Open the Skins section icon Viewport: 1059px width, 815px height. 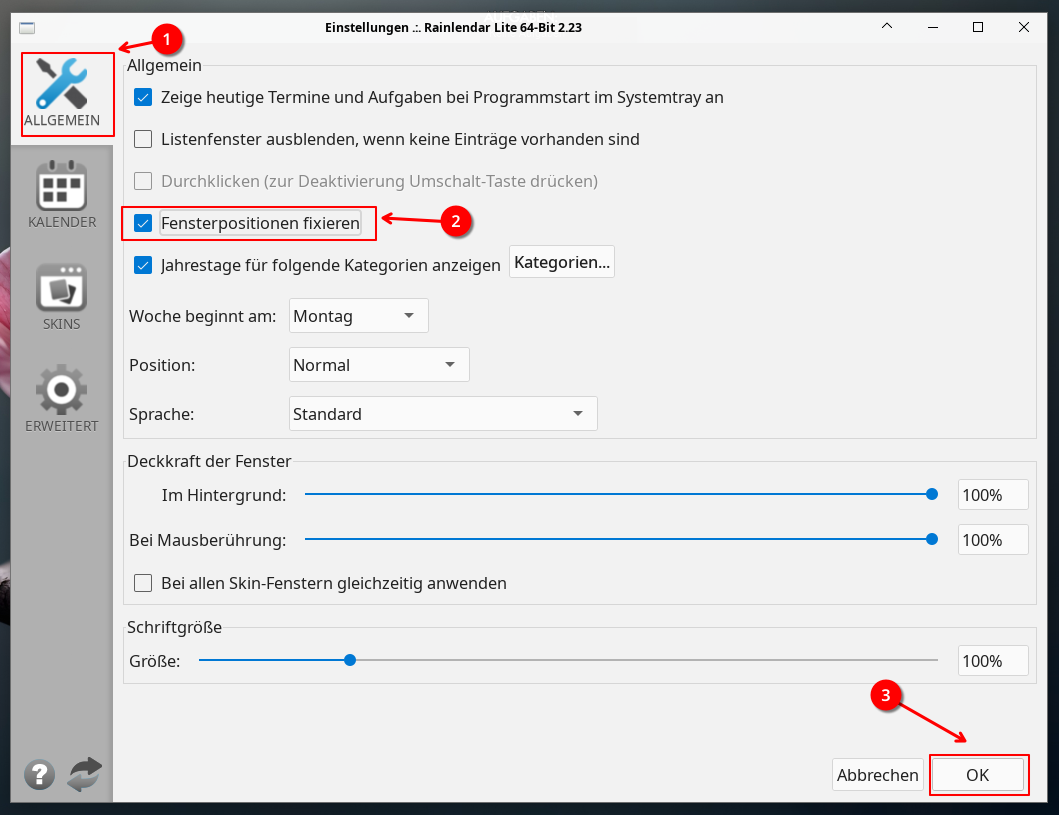click(62, 288)
